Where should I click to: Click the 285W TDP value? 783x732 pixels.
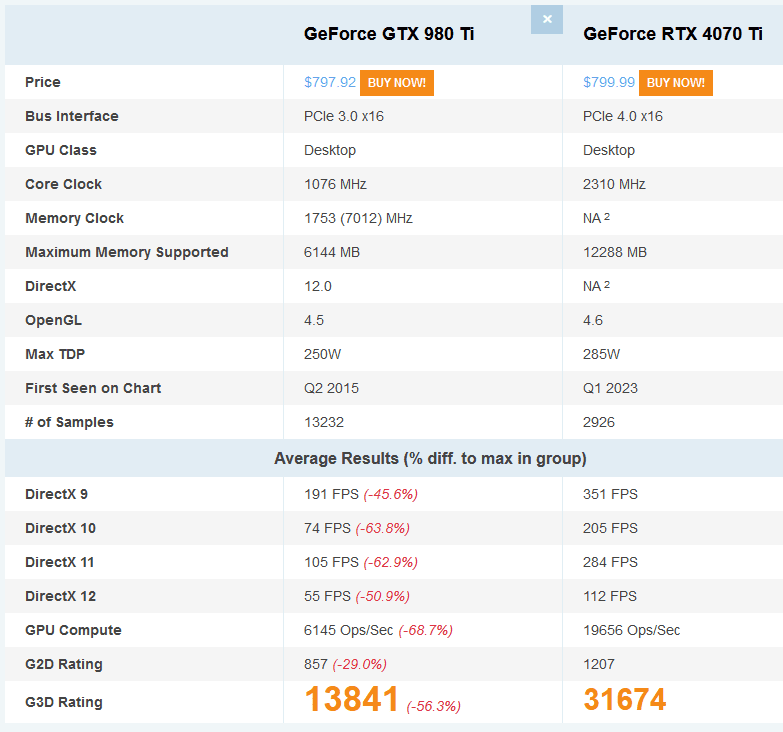tap(601, 354)
